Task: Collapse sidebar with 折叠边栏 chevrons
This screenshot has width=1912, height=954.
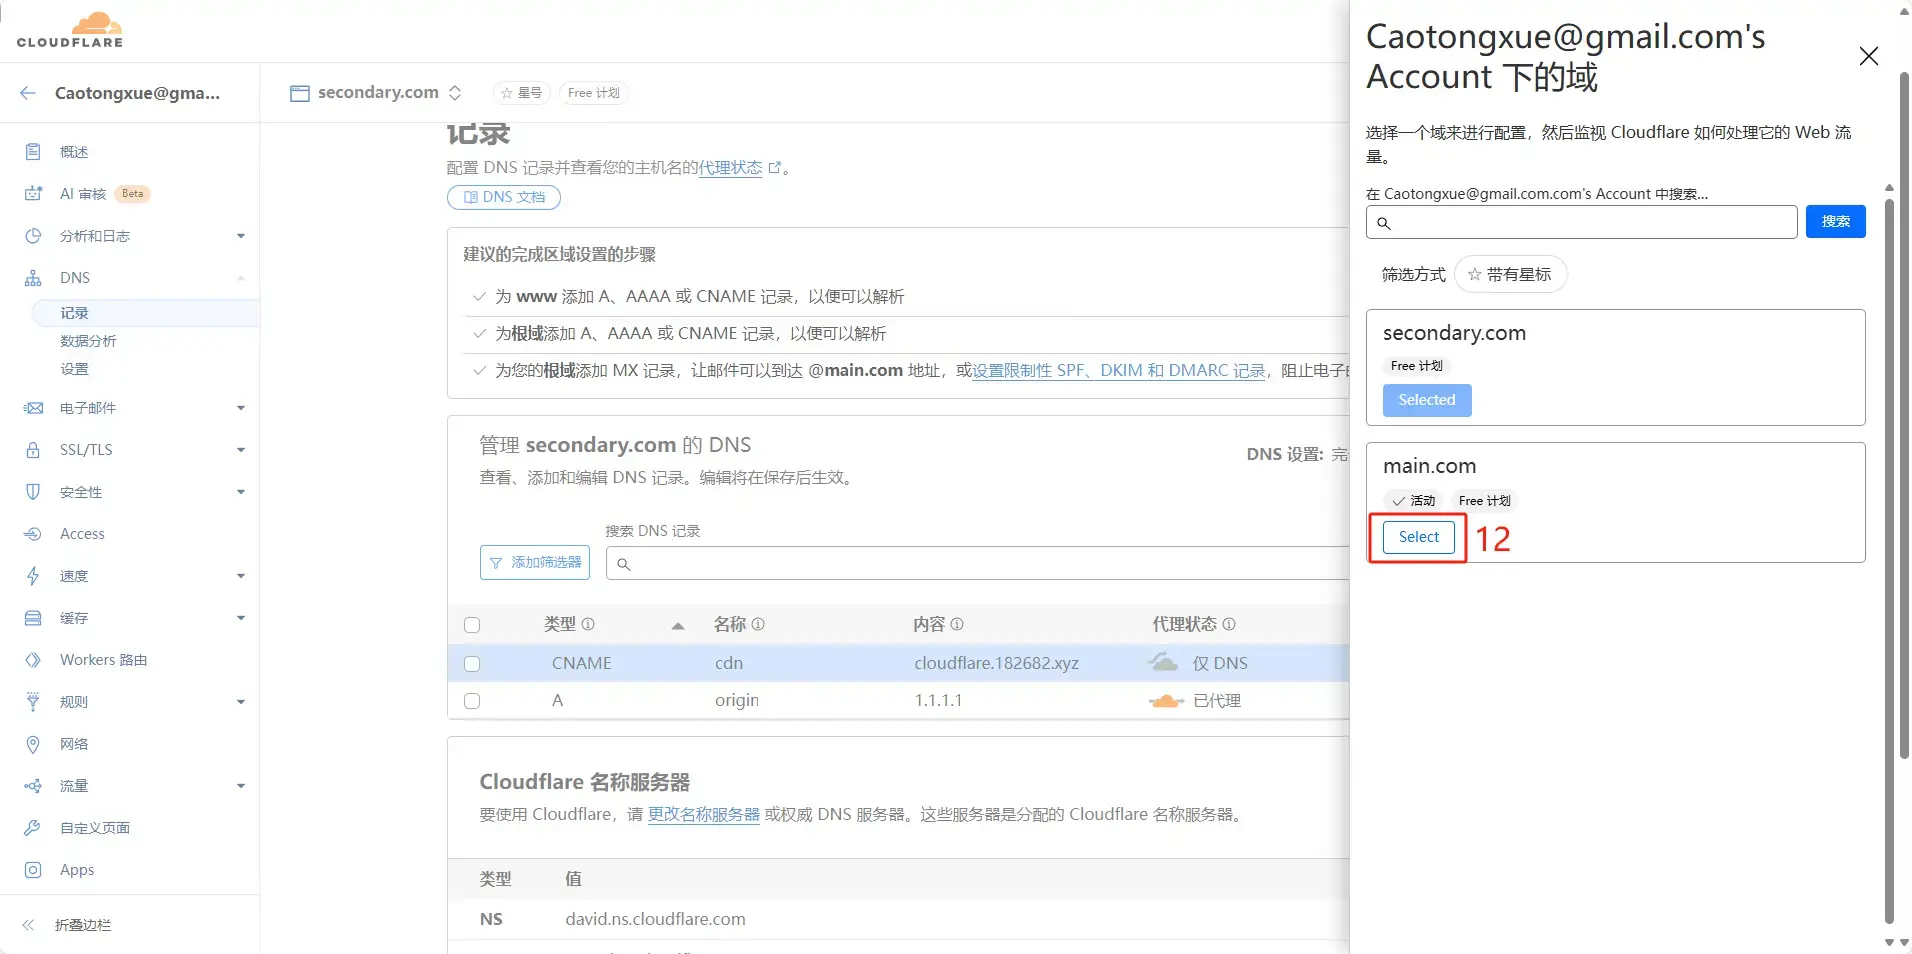Action: pyautogui.click(x=28, y=925)
